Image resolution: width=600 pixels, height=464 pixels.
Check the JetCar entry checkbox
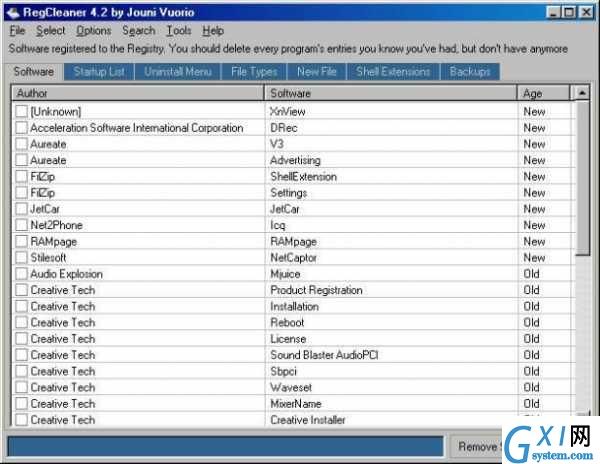[x=21, y=209]
